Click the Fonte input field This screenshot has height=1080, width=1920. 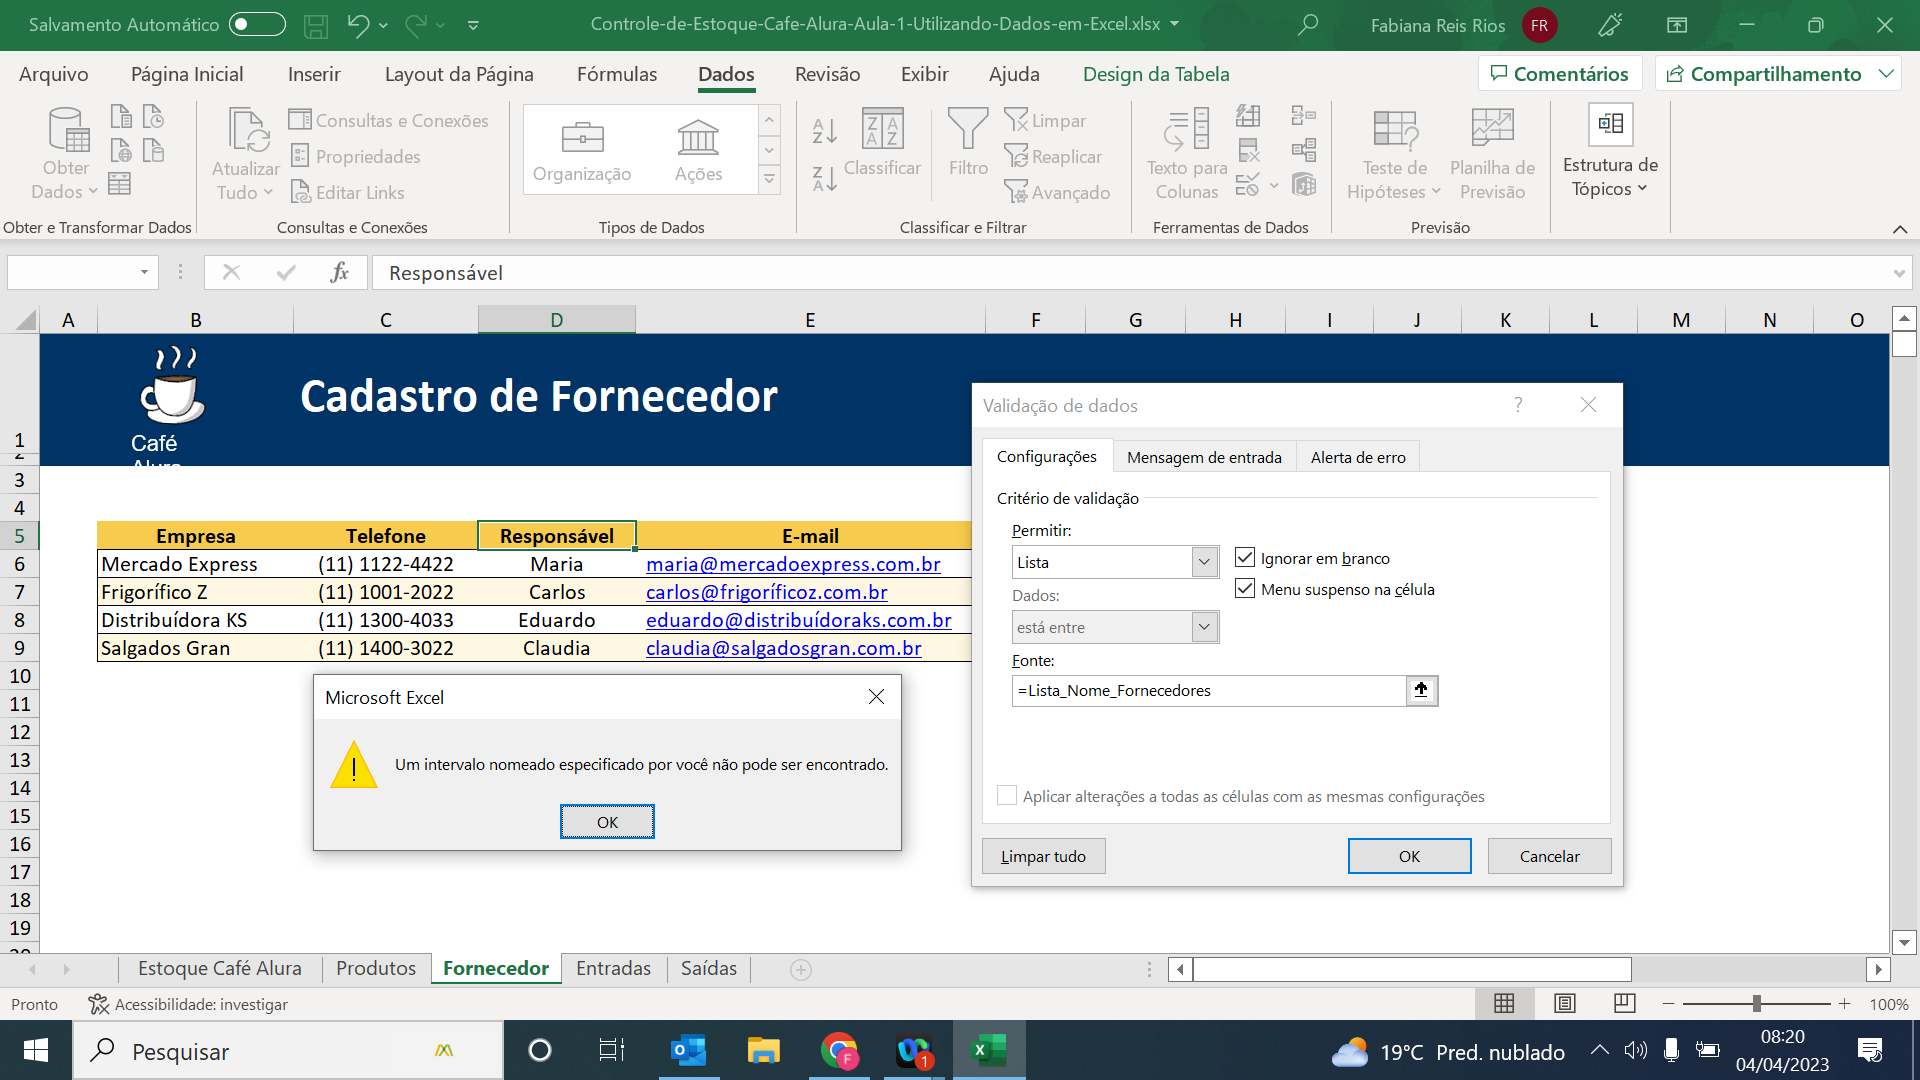[1208, 690]
